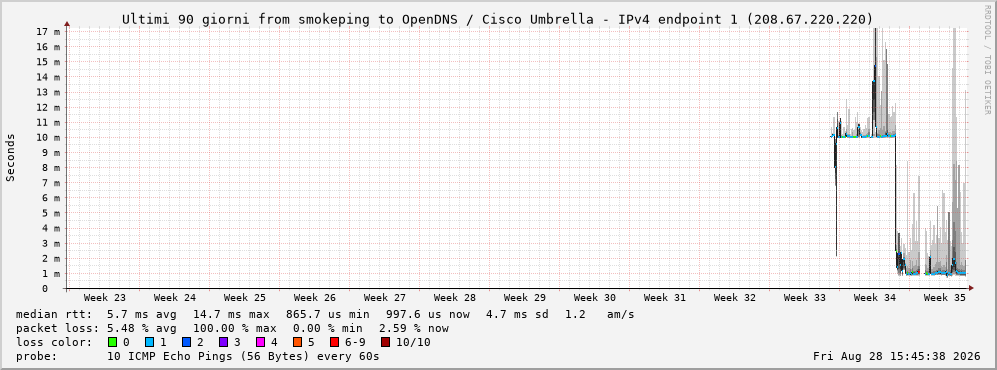Click the magenta loss swatch for 4
The width and height of the screenshot is (997, 370).
pyautogui.click(x=261, y=343)
